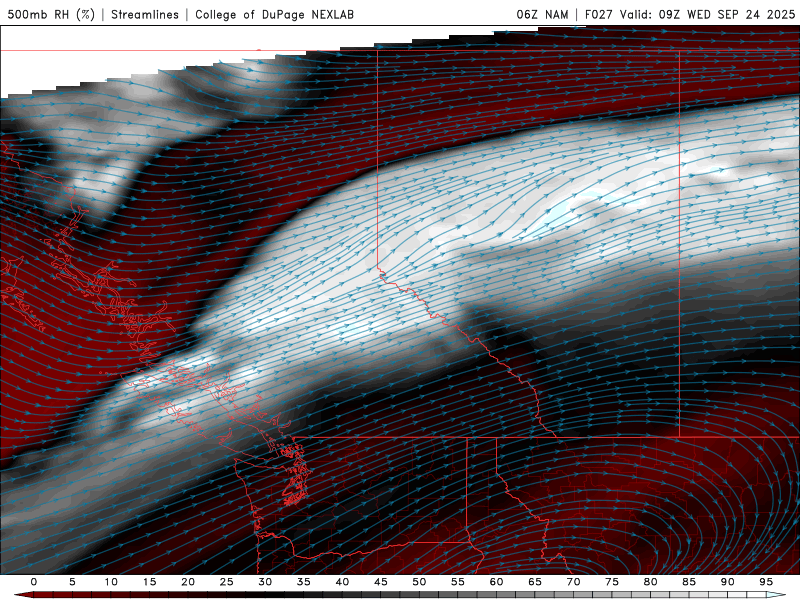Viewport: 800px width, 600px height.
Task: Click the "95" label on color scale
Action: coord(766,582)
